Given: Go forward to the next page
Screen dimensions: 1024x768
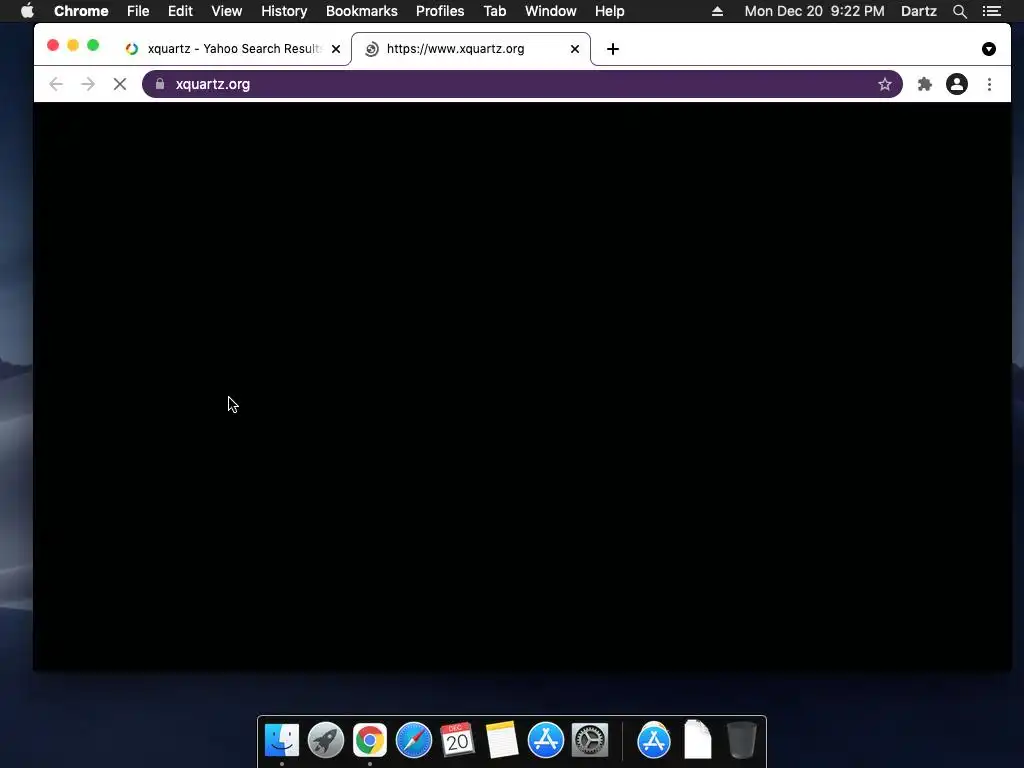Looking at the screenshot, I should coord(88,84).
